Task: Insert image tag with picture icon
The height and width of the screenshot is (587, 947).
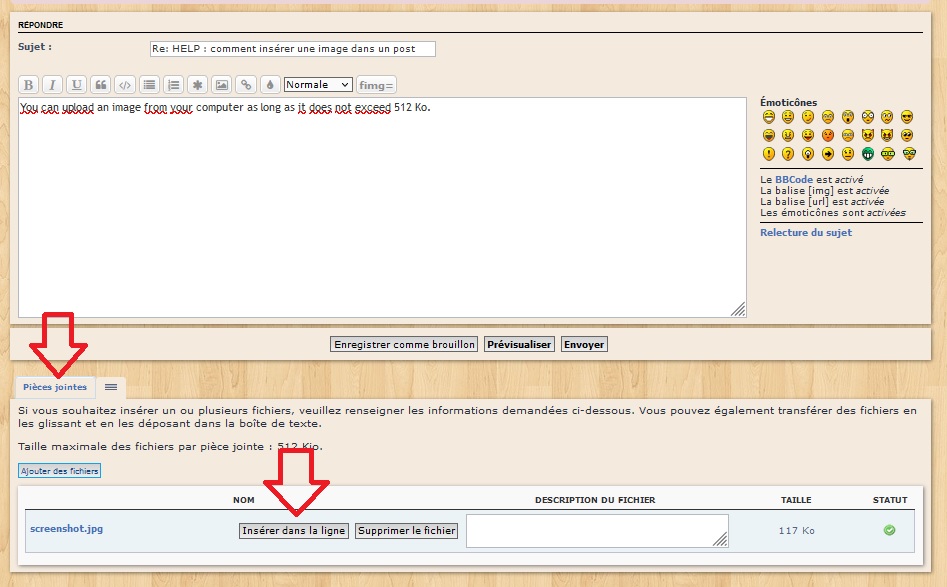Action: tap(222, 85)
